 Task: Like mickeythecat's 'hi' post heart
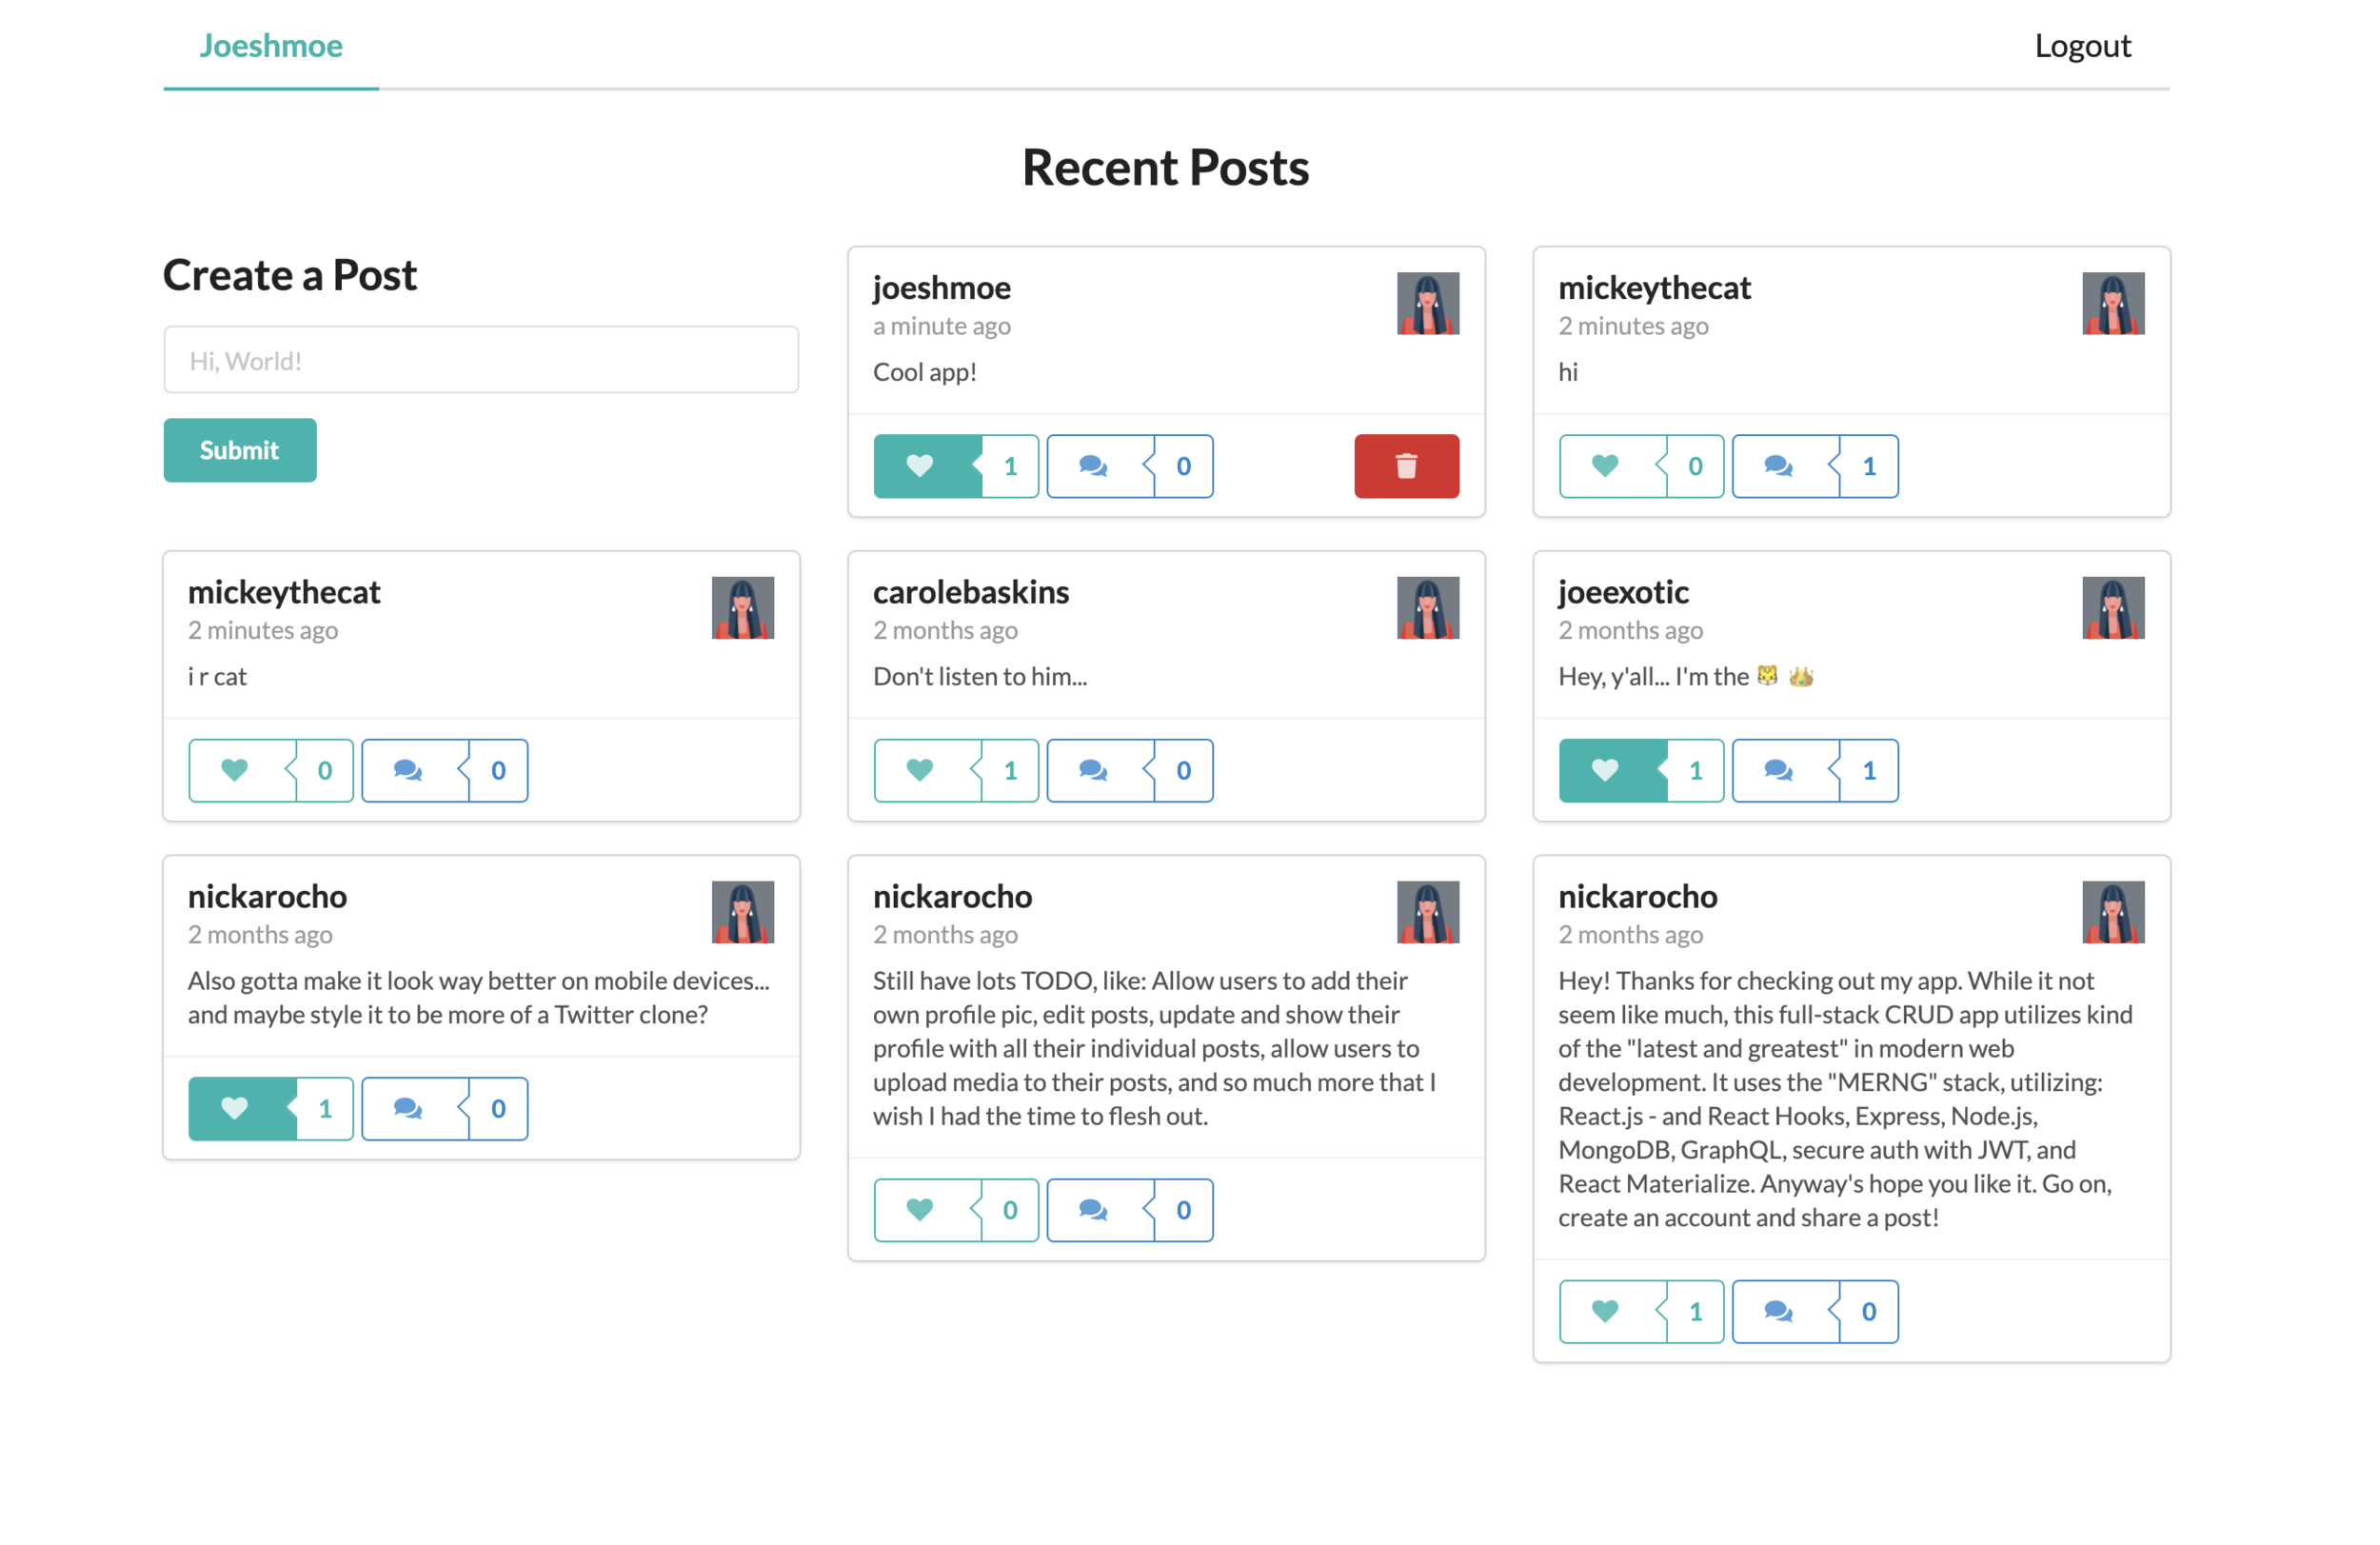[1613, 466]
